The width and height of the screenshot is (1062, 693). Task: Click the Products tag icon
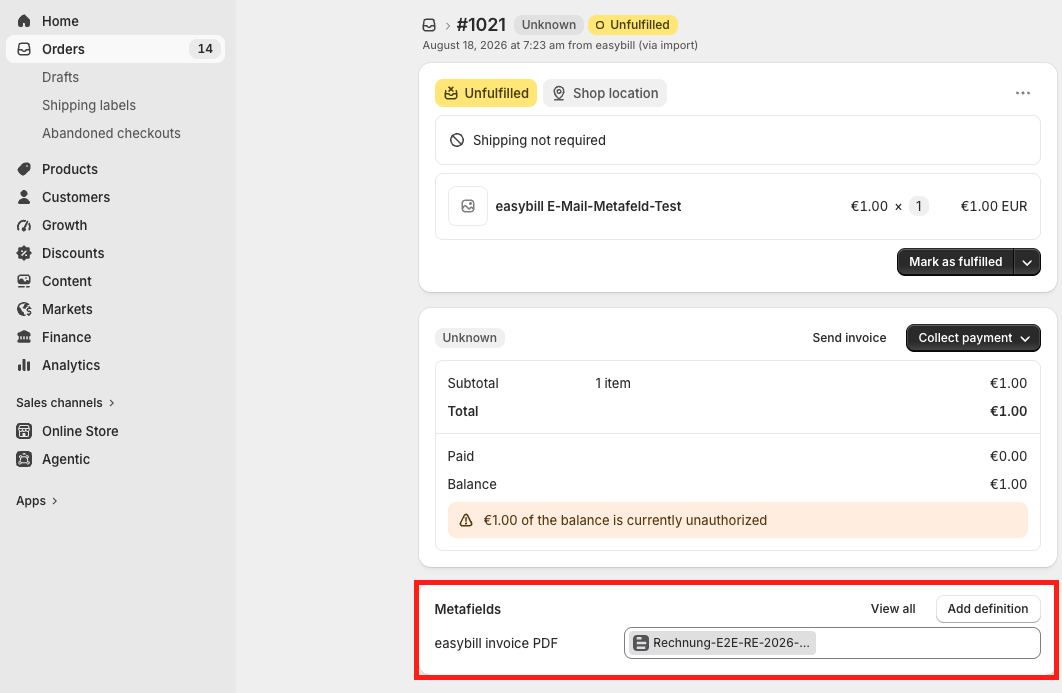24,169
